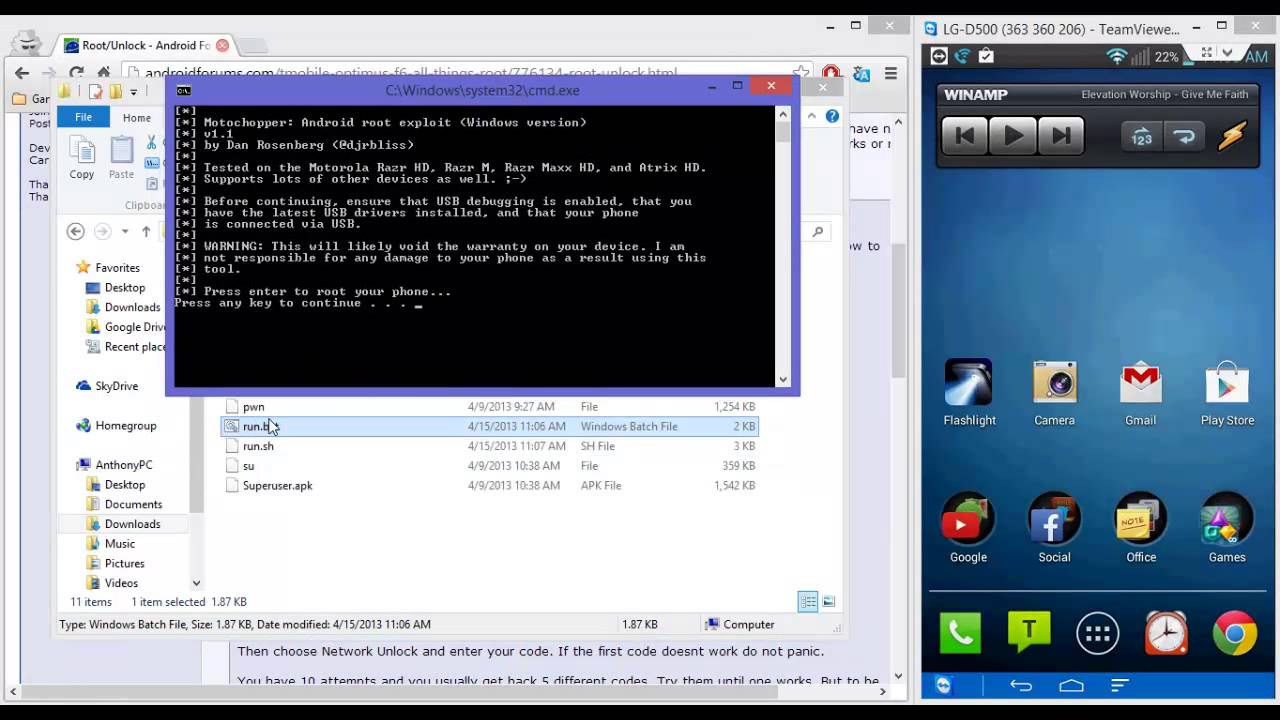The image size is (1280, 720).
Task: Toggle Winamp repeat mode button
Action: pos(1184,137)
